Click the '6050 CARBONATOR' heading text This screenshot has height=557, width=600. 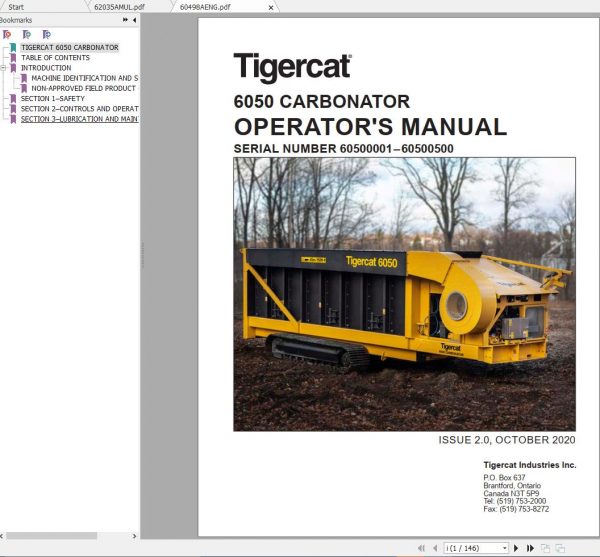tap(322, 102)
